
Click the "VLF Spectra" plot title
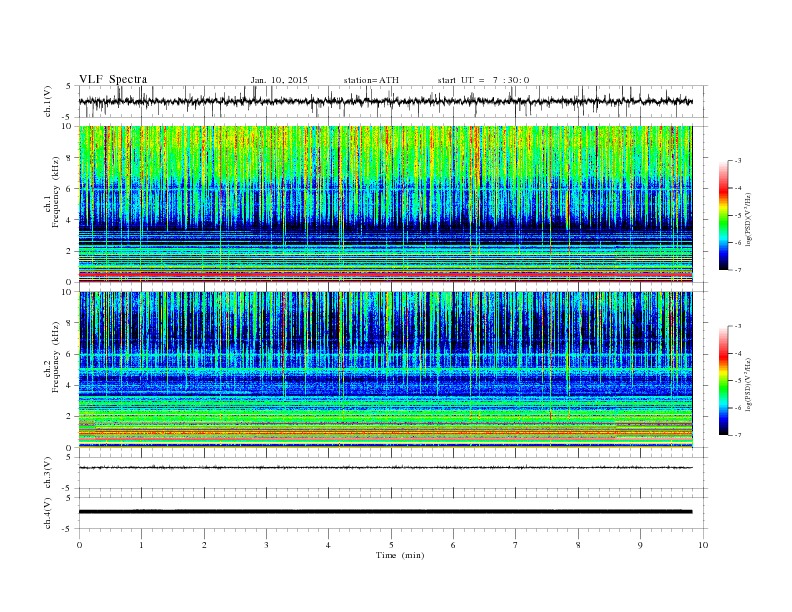(113, 79)
